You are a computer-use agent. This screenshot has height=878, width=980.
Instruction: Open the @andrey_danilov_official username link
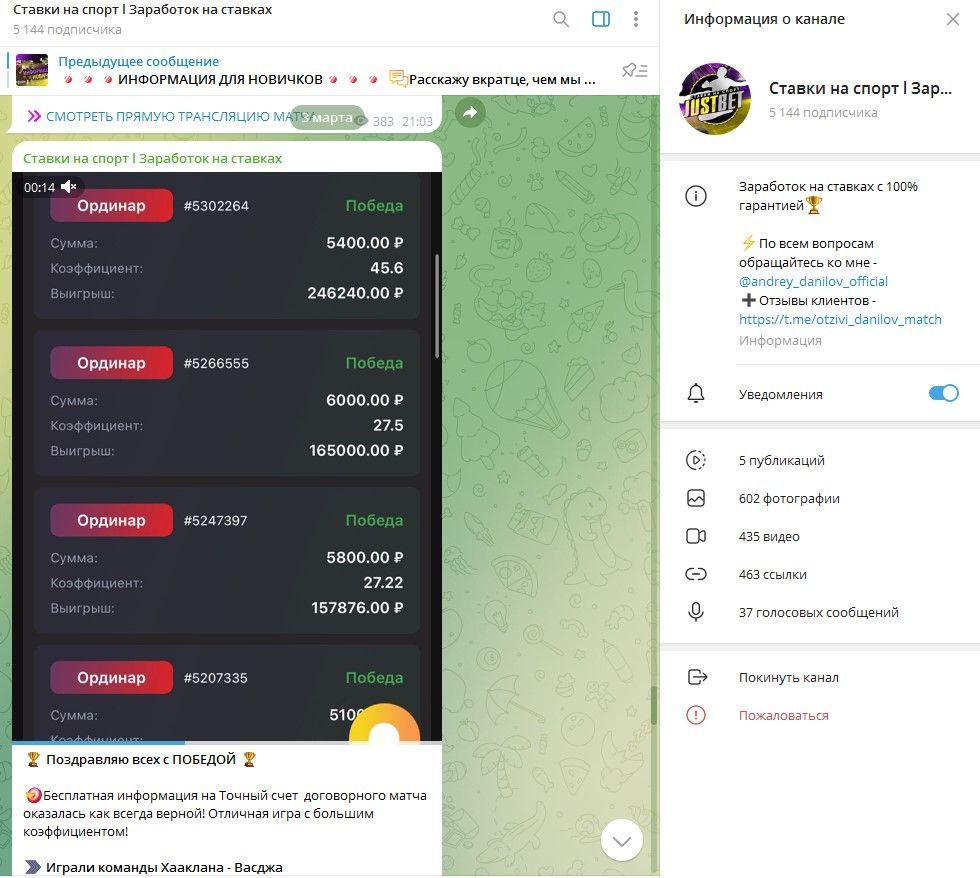coord(813,281)
